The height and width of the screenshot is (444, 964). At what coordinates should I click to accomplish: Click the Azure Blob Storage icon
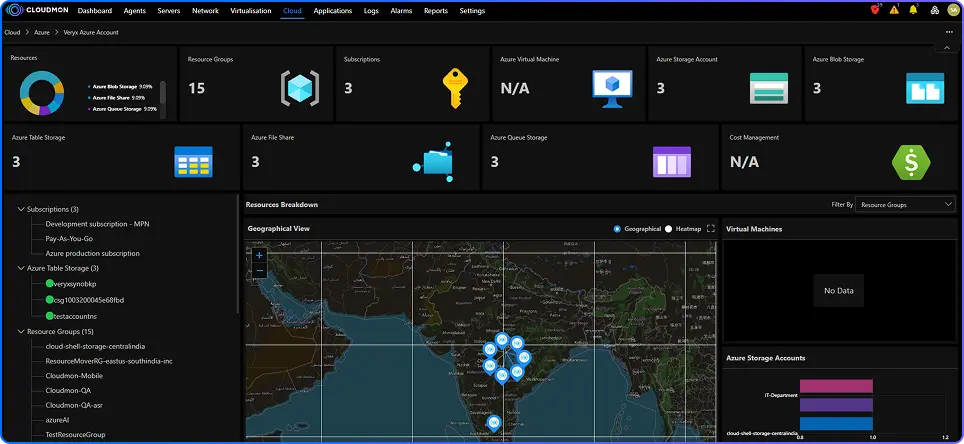[925, 88]
